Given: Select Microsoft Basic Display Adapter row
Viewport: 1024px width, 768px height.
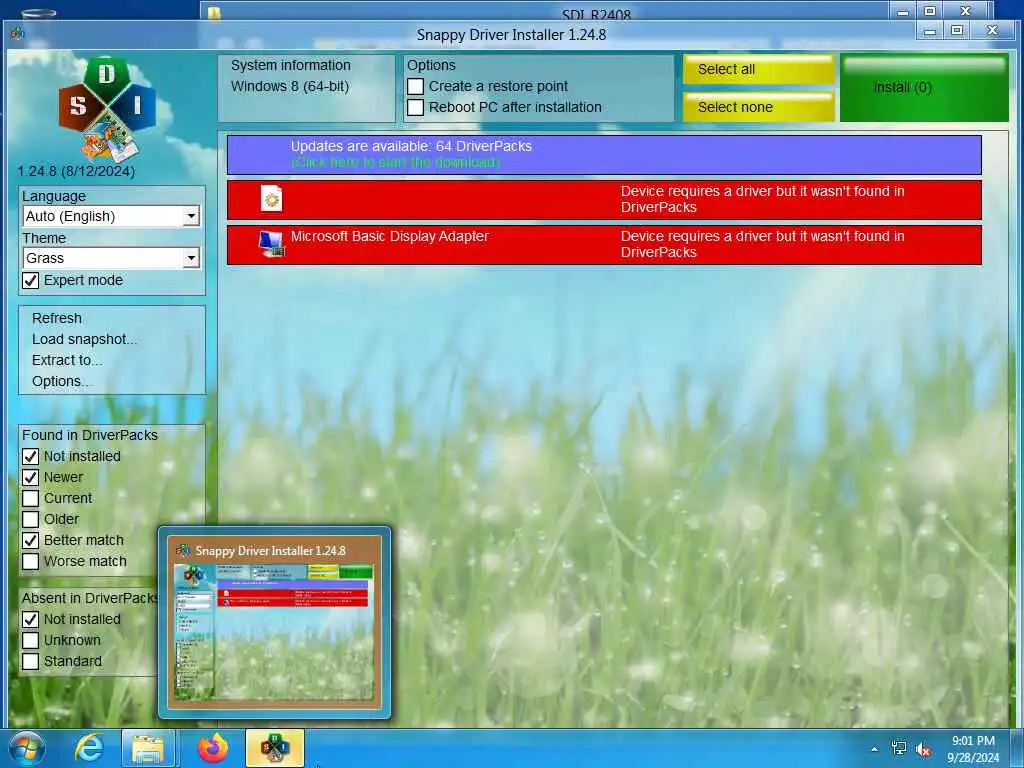Looking at the screenshot, I should coord(604,245).
